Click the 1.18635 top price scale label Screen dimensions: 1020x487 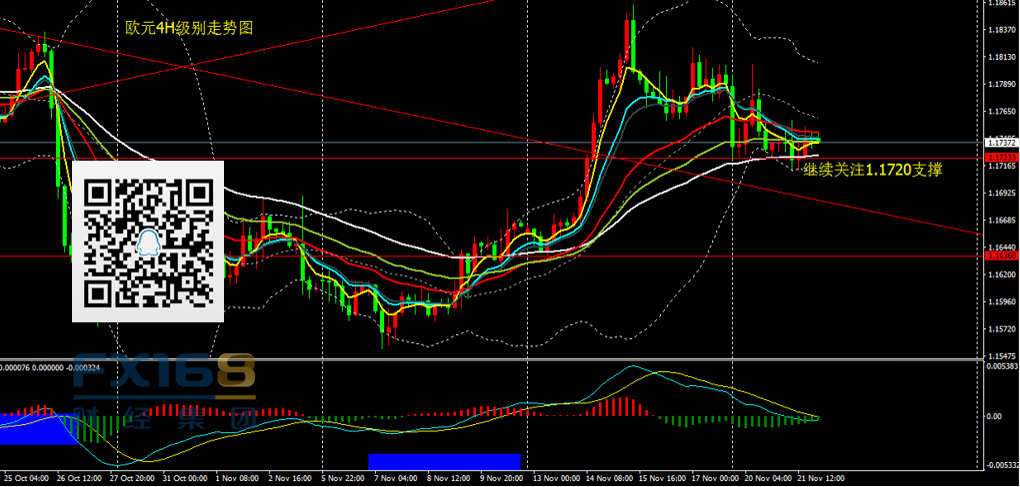1000,4
